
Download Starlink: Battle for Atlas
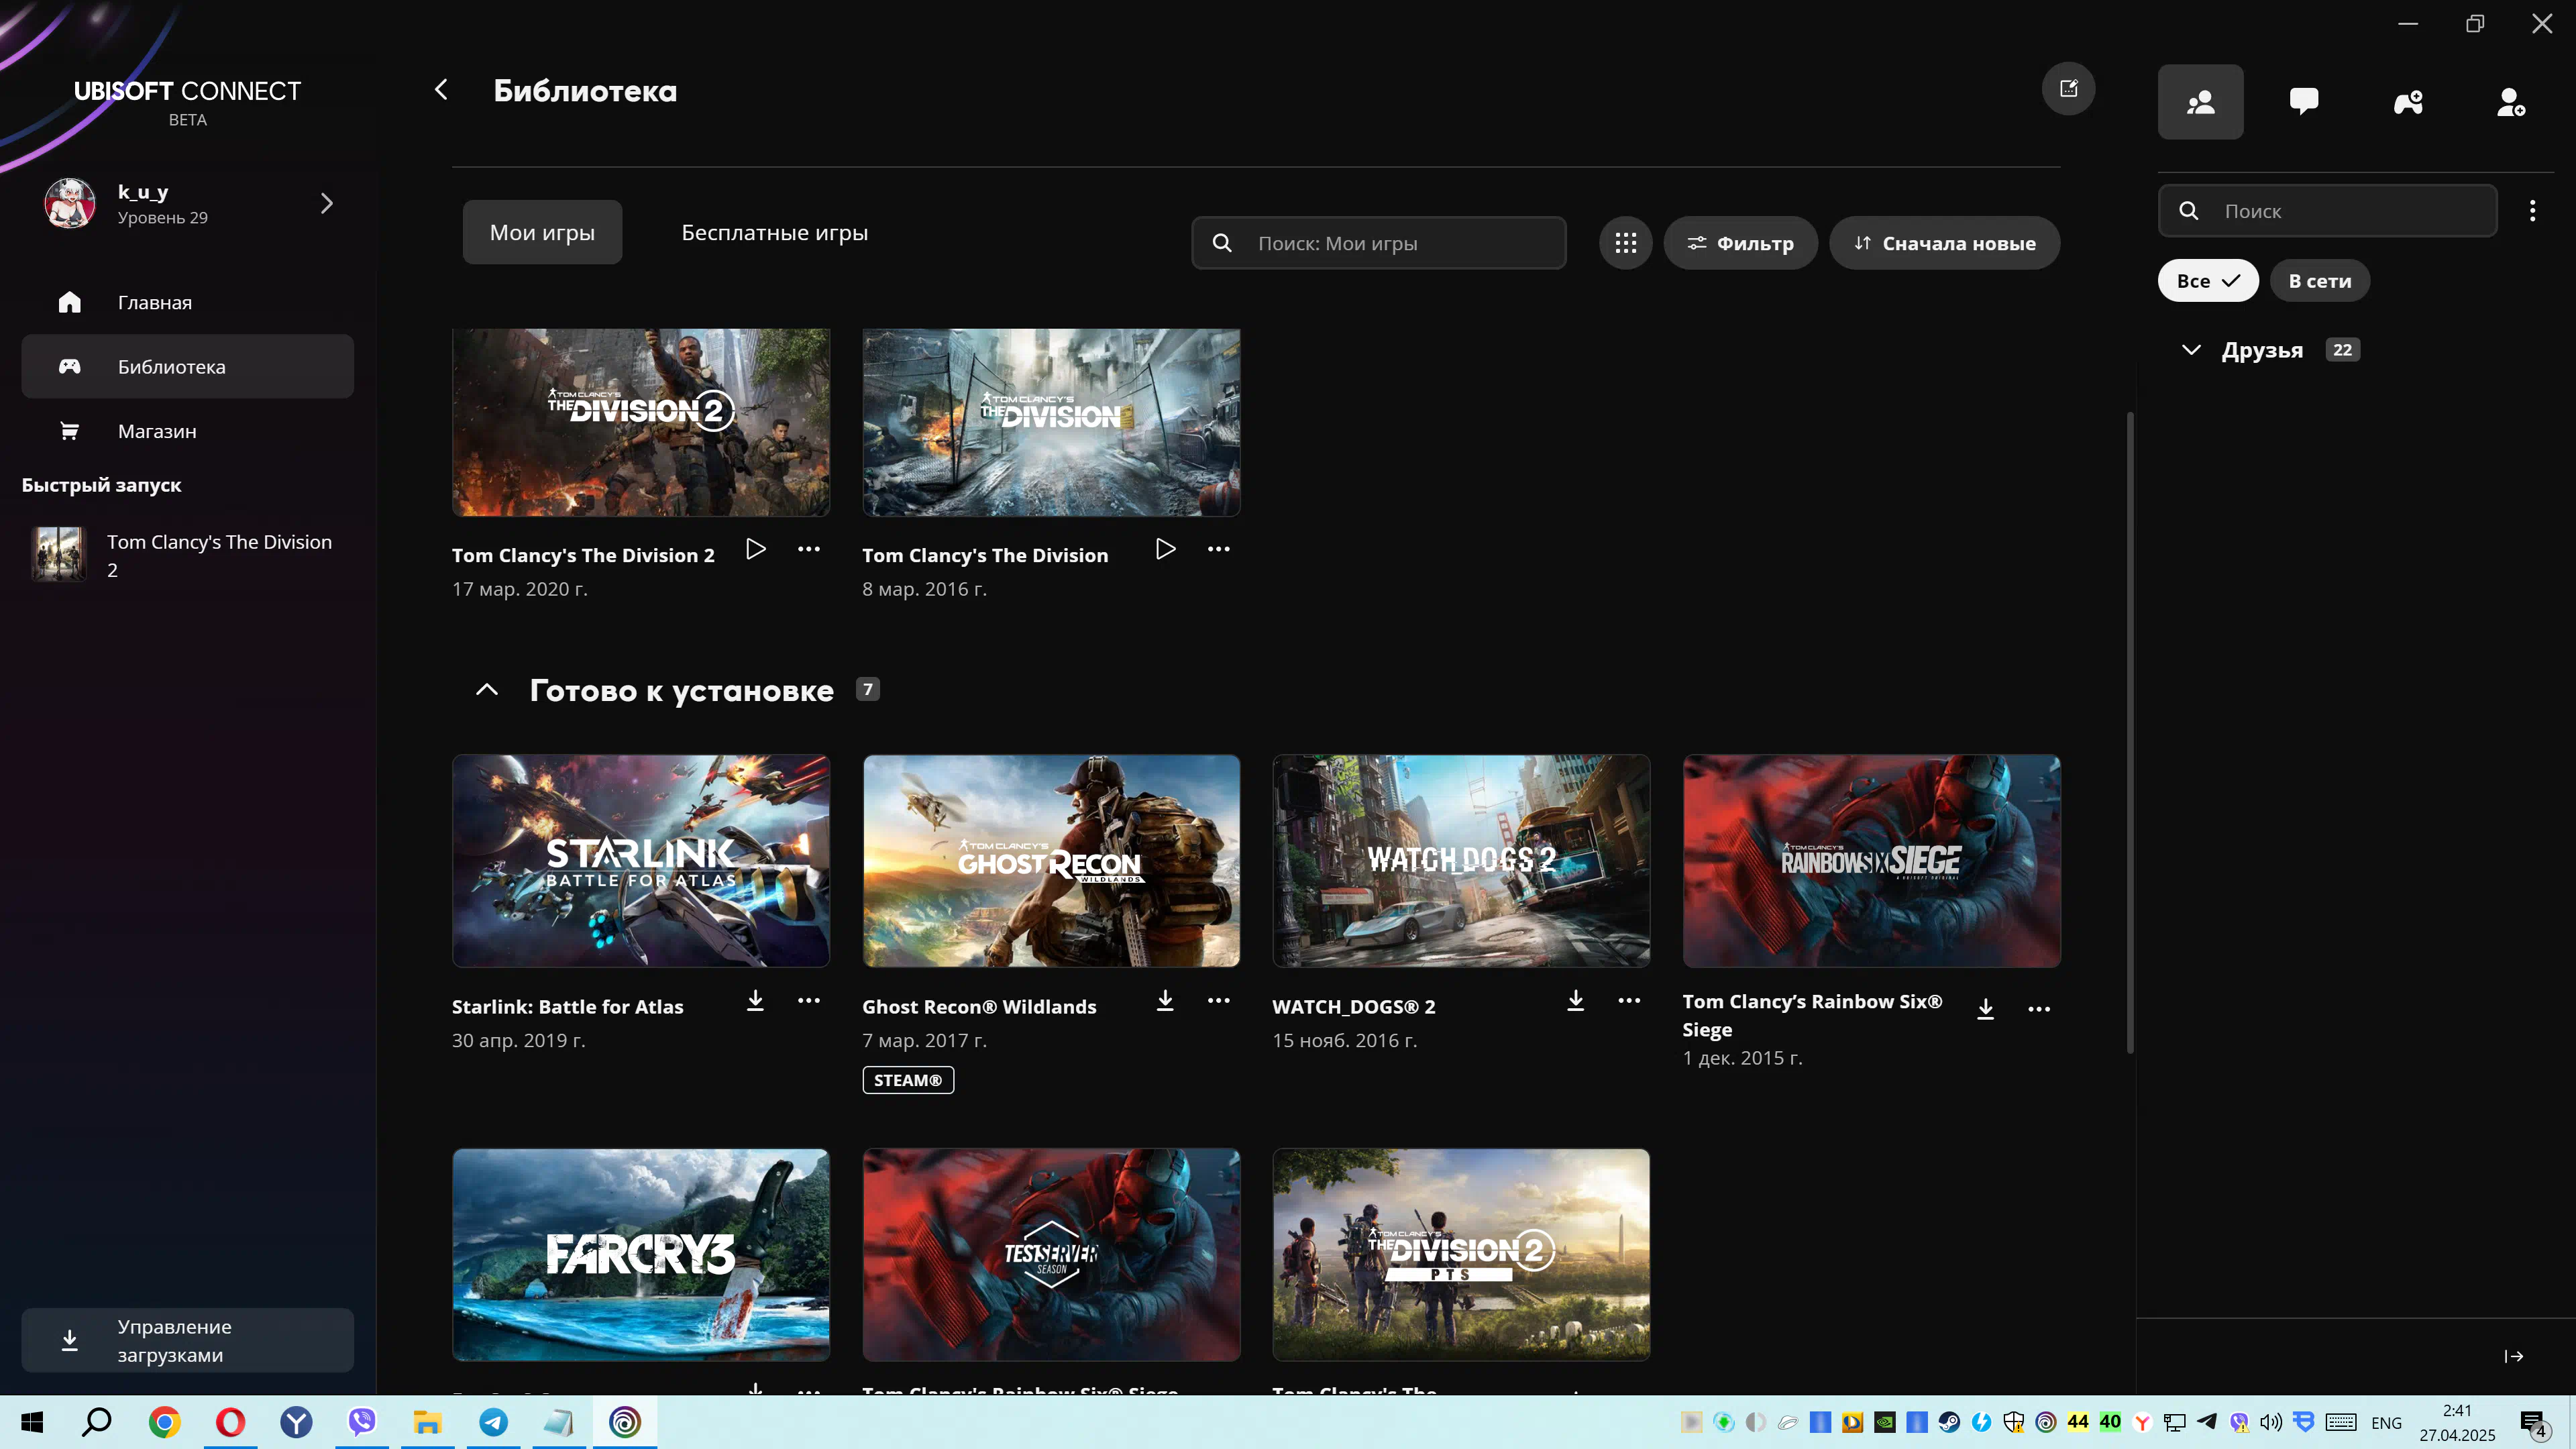tap(755, 1000)
